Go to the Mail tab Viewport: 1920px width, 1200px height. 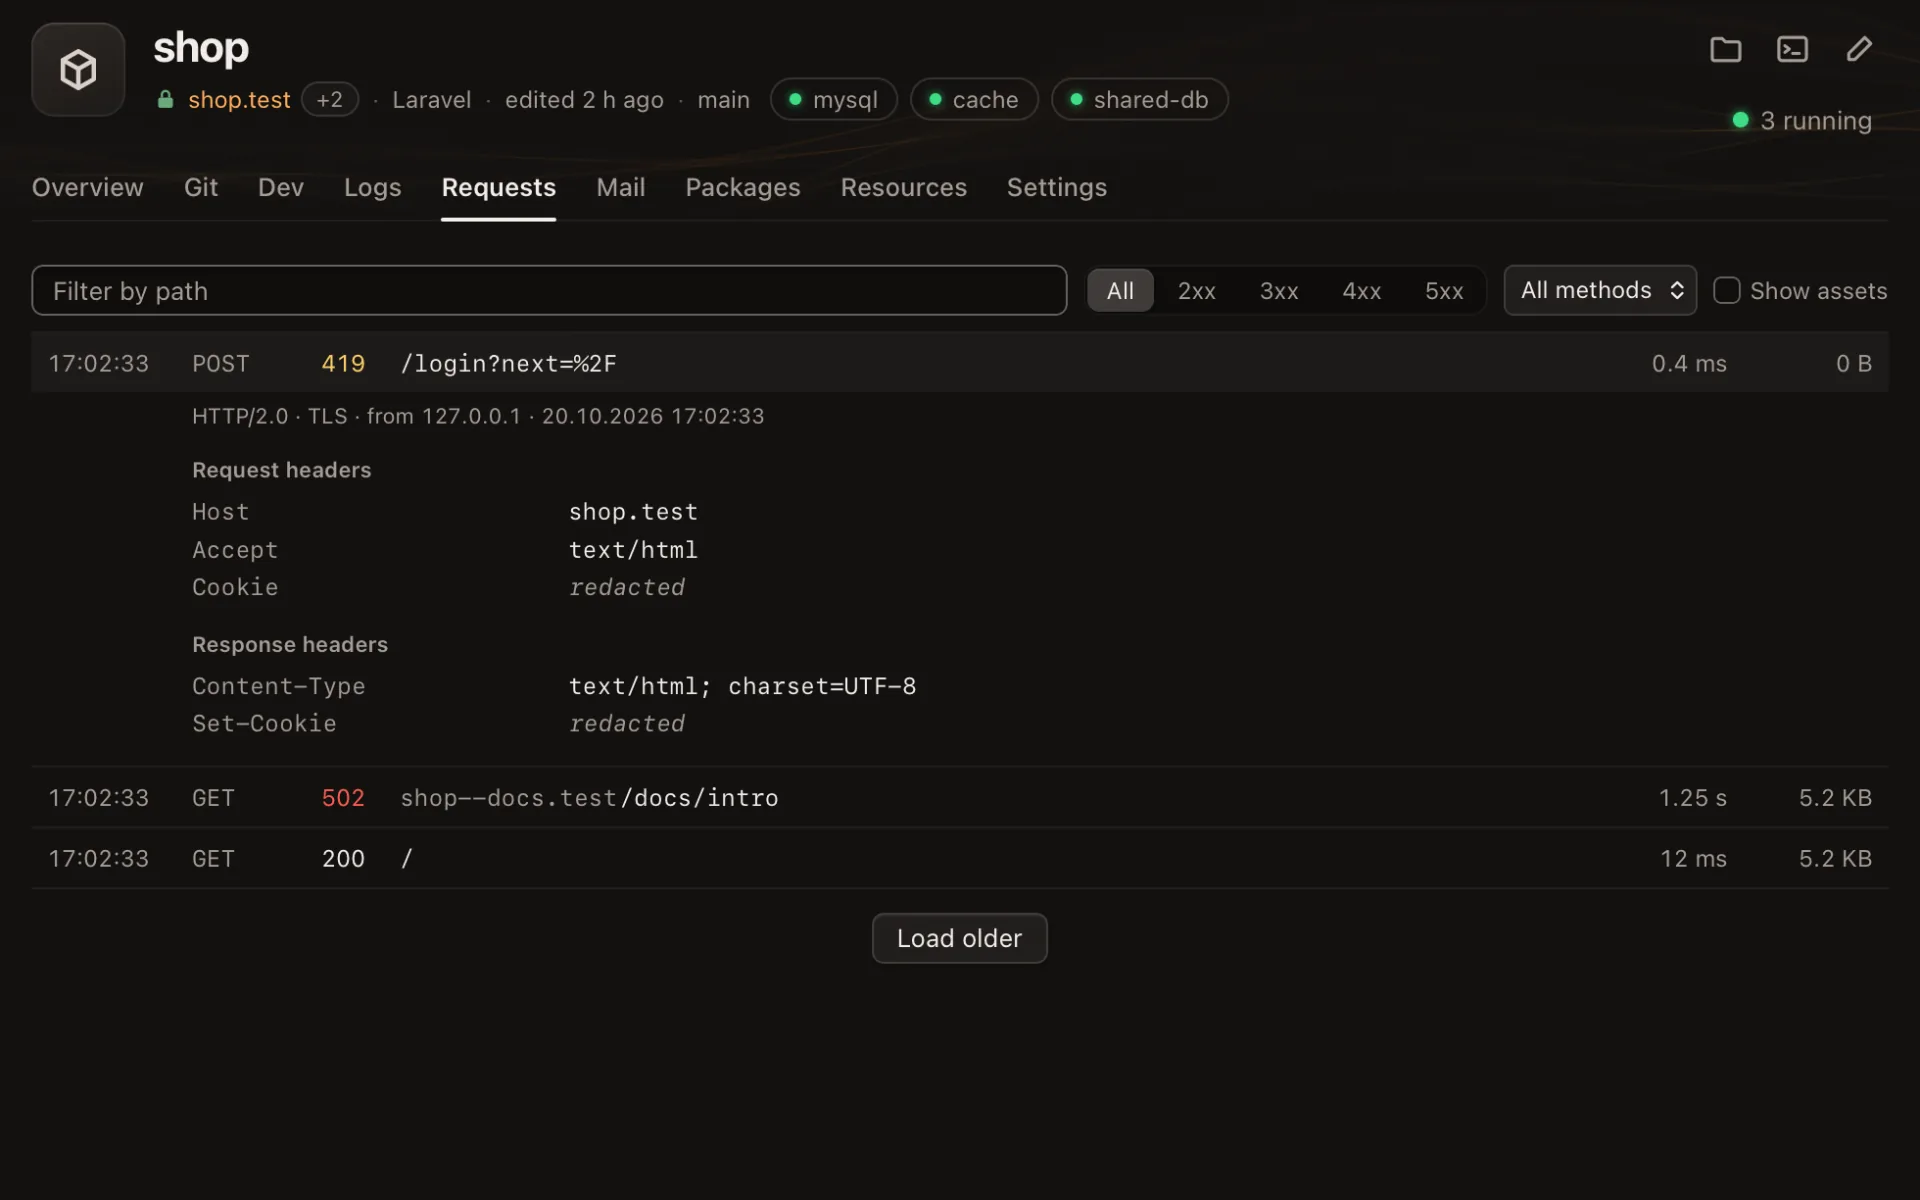click(621, 187)
